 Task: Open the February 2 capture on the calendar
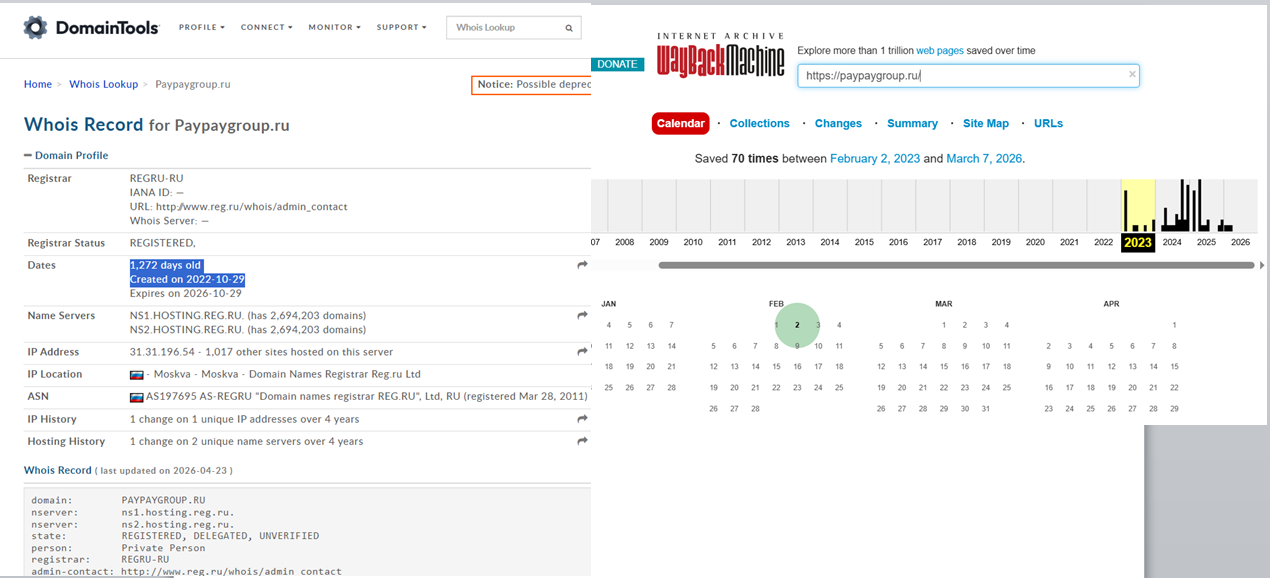[x=797, y=325]
